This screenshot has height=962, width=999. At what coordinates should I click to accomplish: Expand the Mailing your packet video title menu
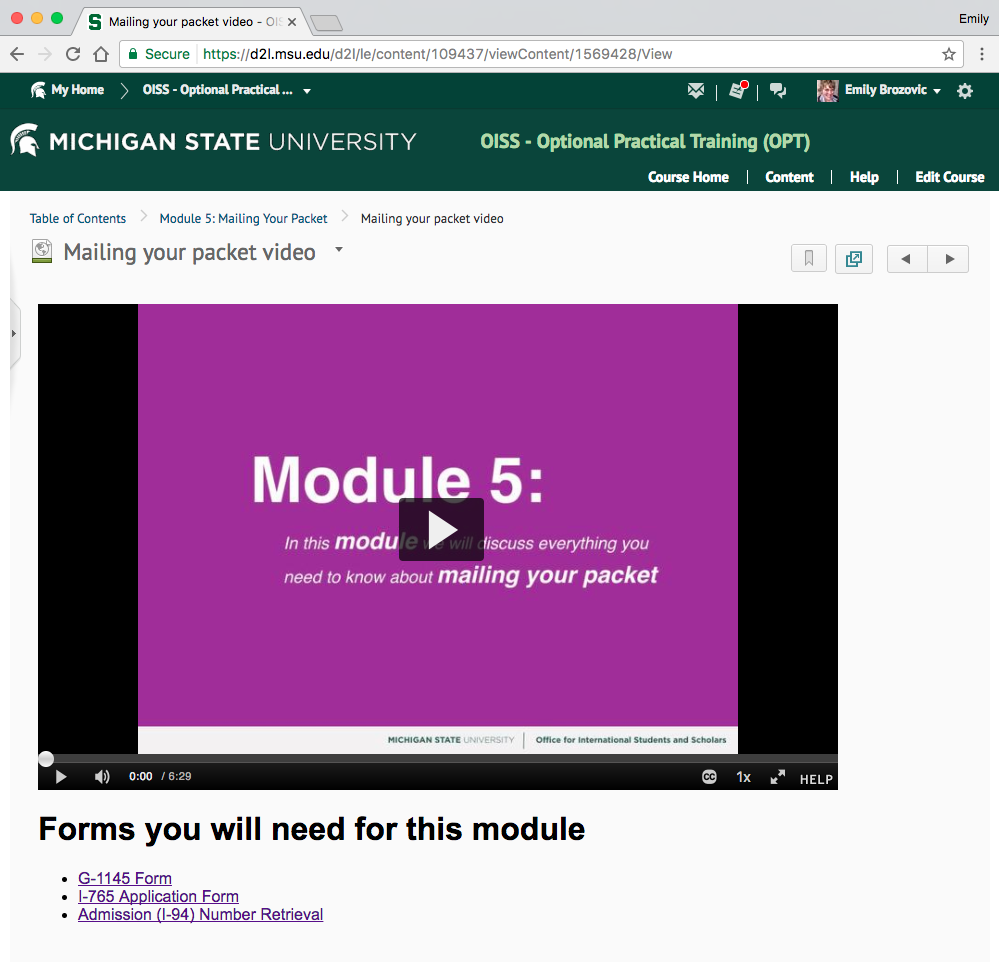pyautogui.click(x=339, y=250)
